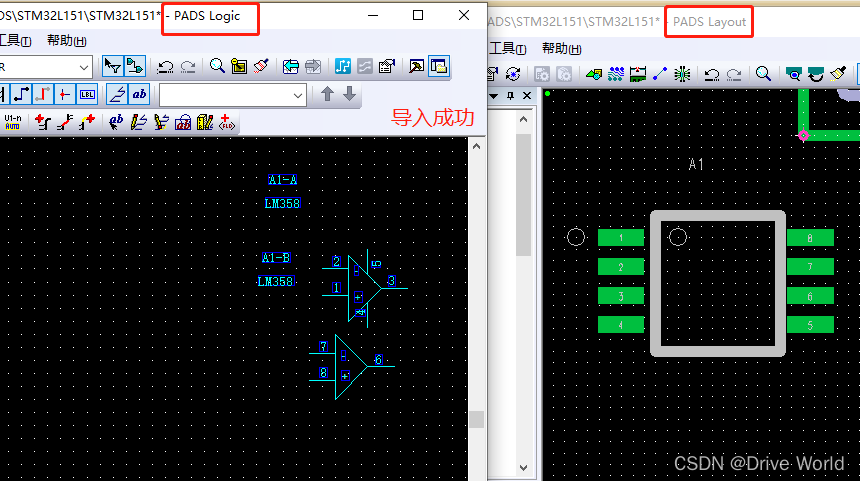The image size is (860, 481).
Task: Activate the select-nets tool in PADS Logic
Action: [x=134, y=66]
